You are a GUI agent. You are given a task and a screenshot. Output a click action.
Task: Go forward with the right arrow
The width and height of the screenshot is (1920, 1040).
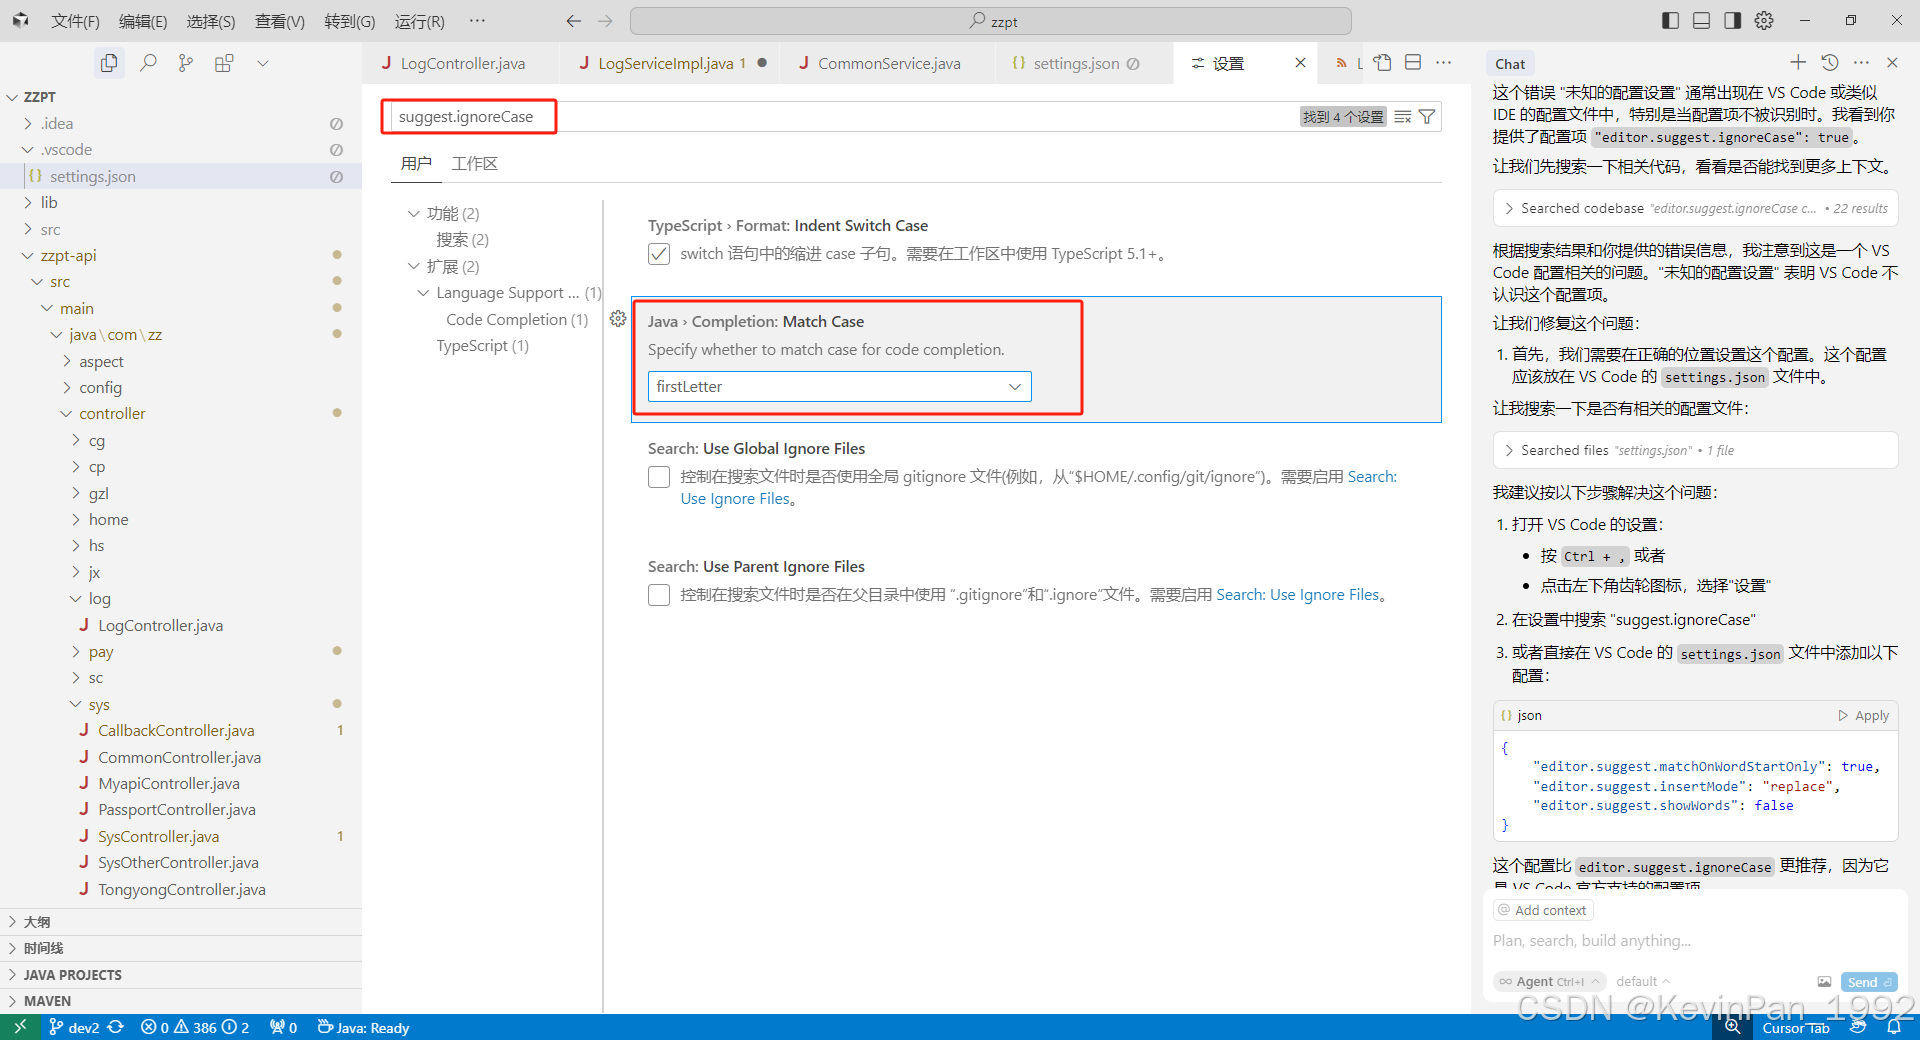[605, 21]
